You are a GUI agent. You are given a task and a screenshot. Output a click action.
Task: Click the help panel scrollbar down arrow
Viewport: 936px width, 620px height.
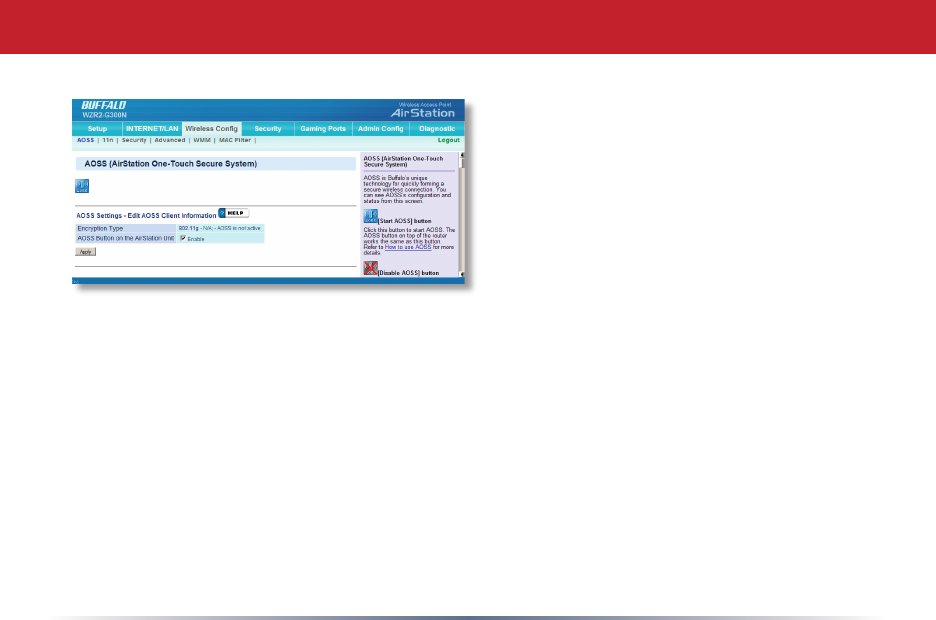coord(461,274)
